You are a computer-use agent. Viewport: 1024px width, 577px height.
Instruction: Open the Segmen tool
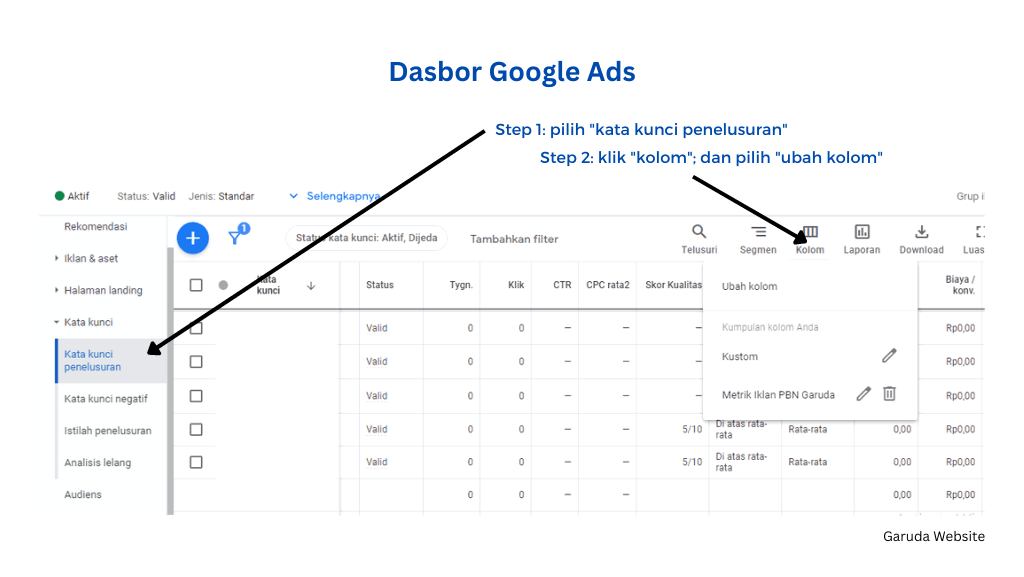[x=758, y=239]
